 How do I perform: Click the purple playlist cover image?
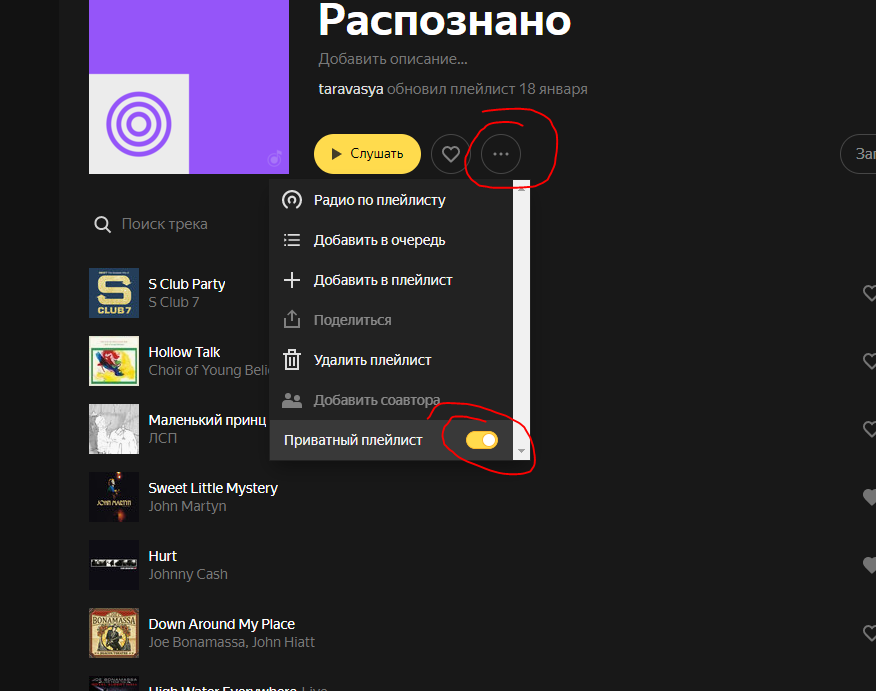tap(188, 87)
